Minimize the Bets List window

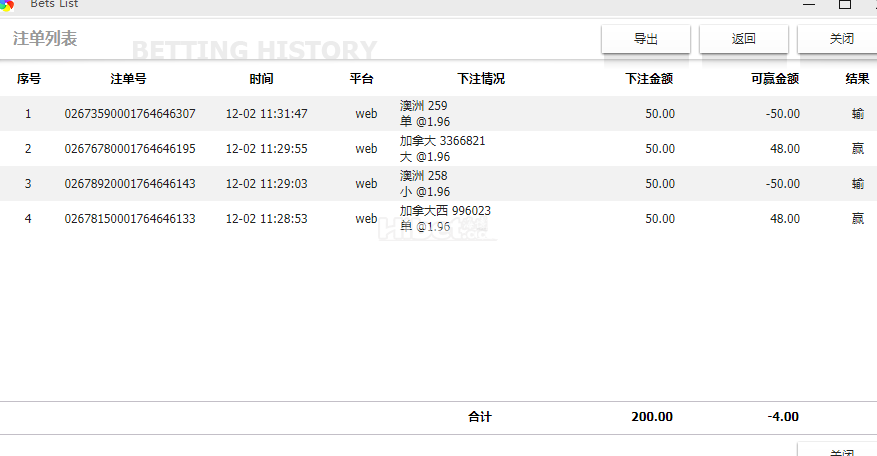808,5
